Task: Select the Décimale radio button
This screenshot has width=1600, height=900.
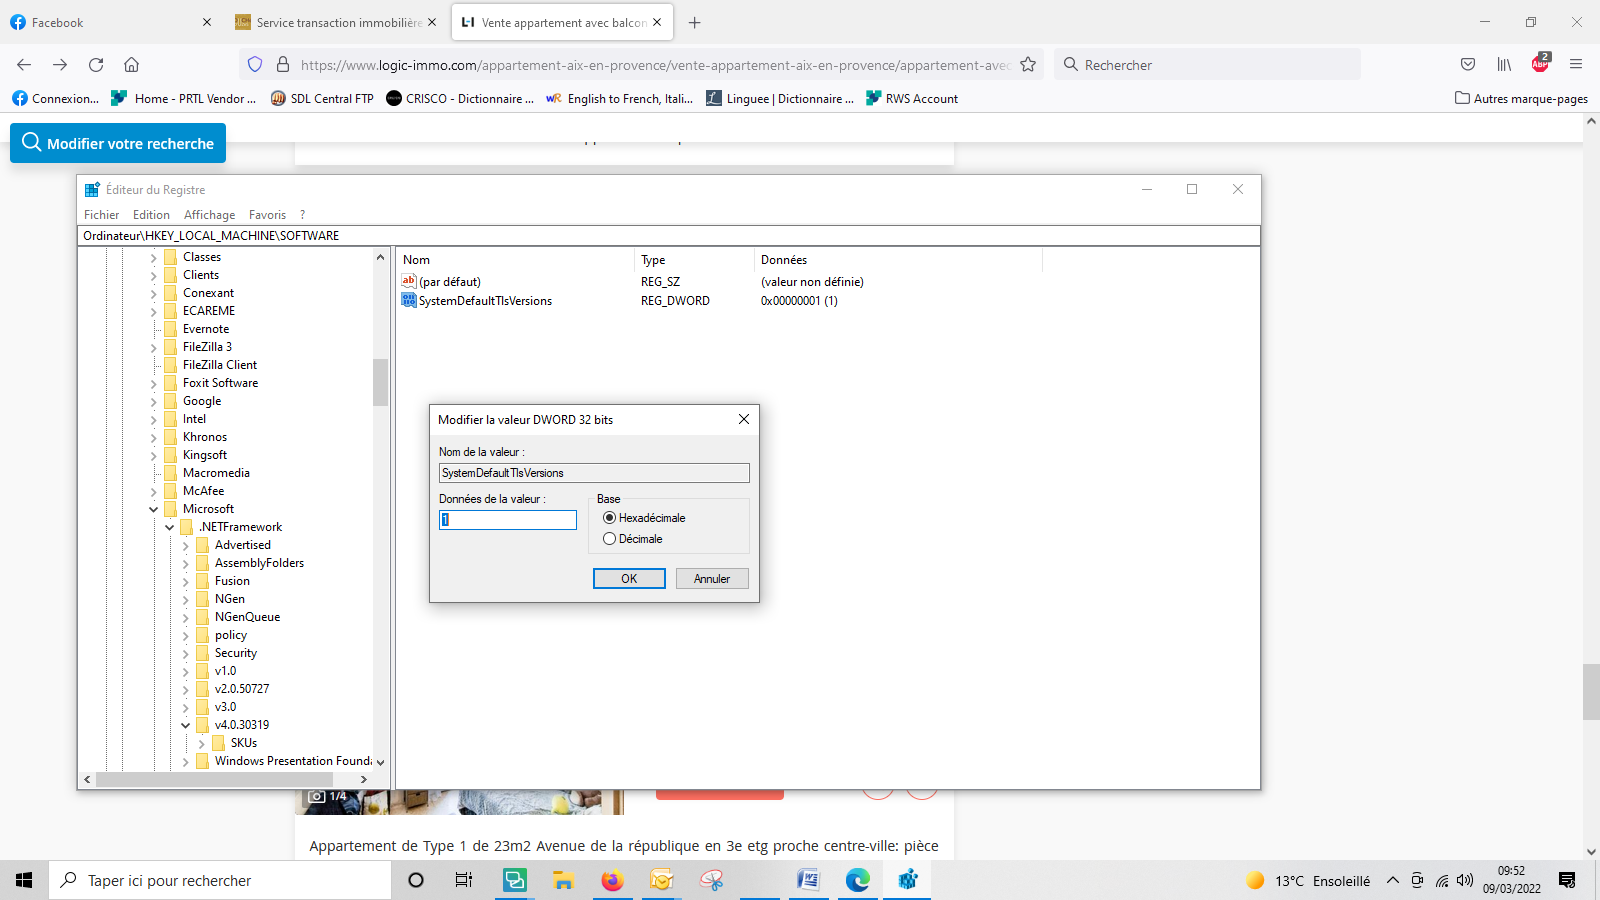Action: click(609, 539)
